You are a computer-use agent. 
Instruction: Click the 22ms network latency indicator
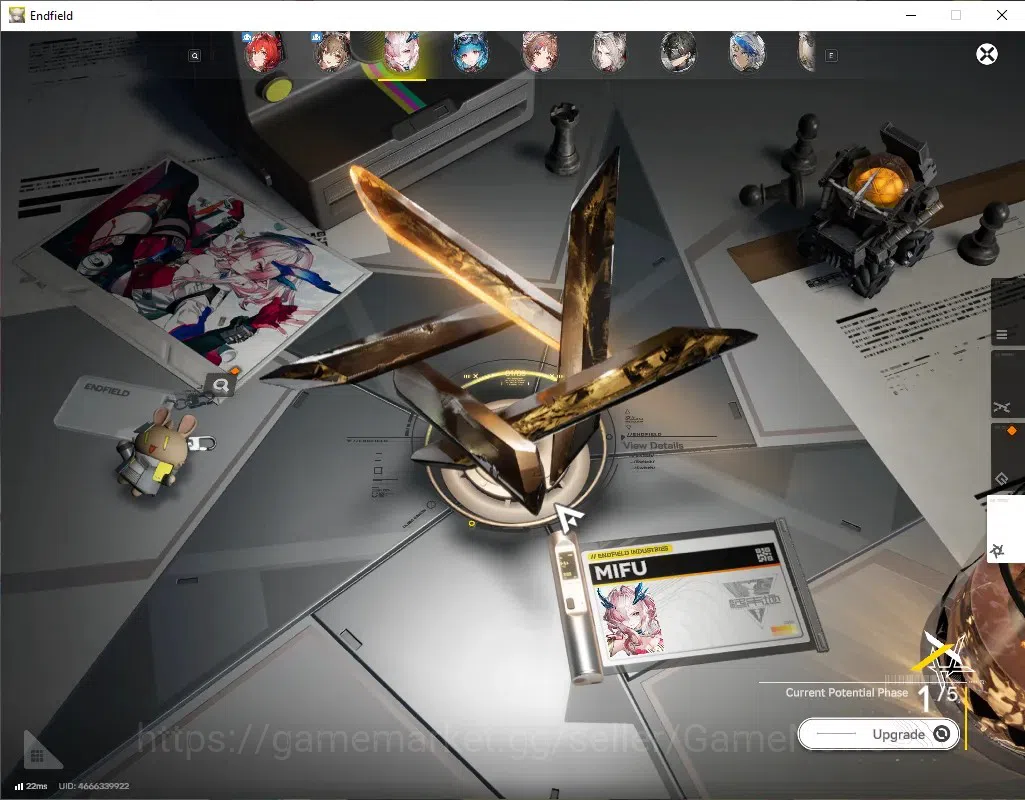point(31,786)
